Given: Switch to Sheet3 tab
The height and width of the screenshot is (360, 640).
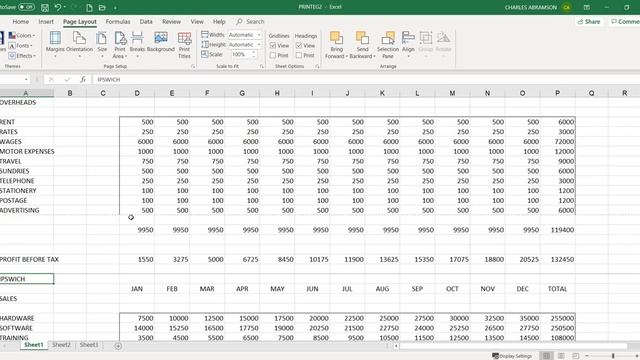Looking at the screenshot, I should click(x=89, y=345).
